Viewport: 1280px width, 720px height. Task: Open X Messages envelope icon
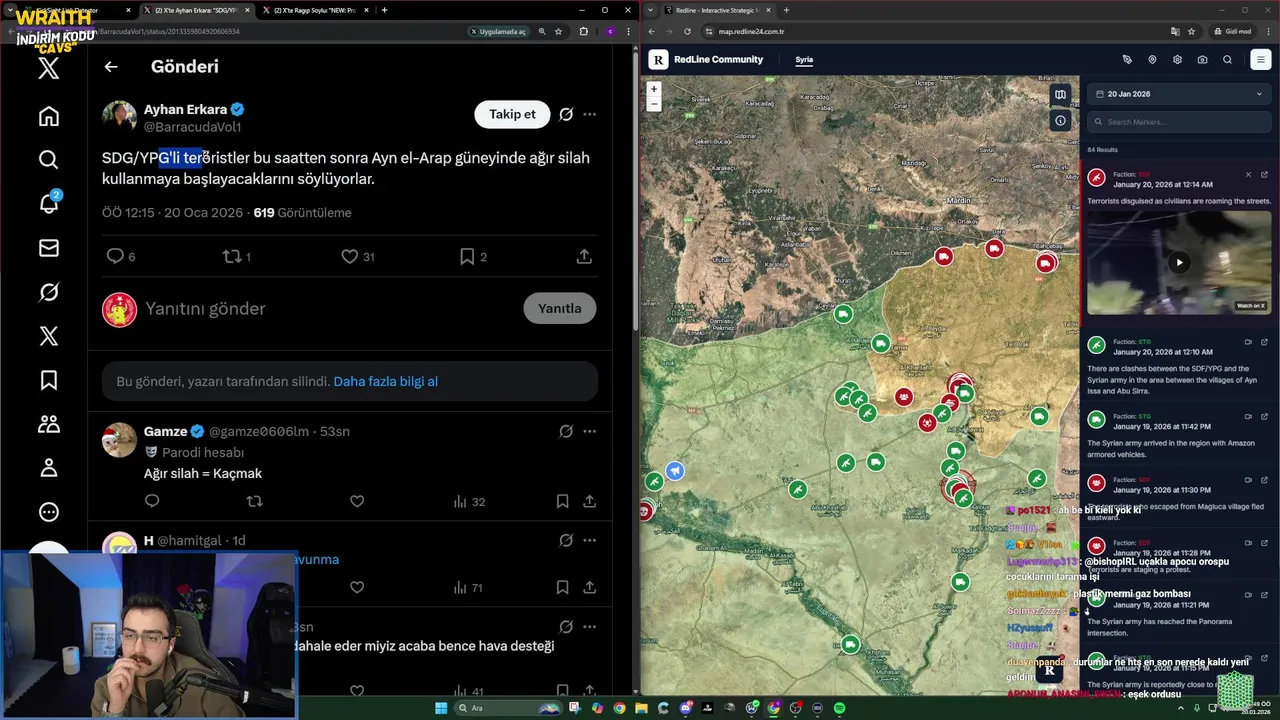48,248
